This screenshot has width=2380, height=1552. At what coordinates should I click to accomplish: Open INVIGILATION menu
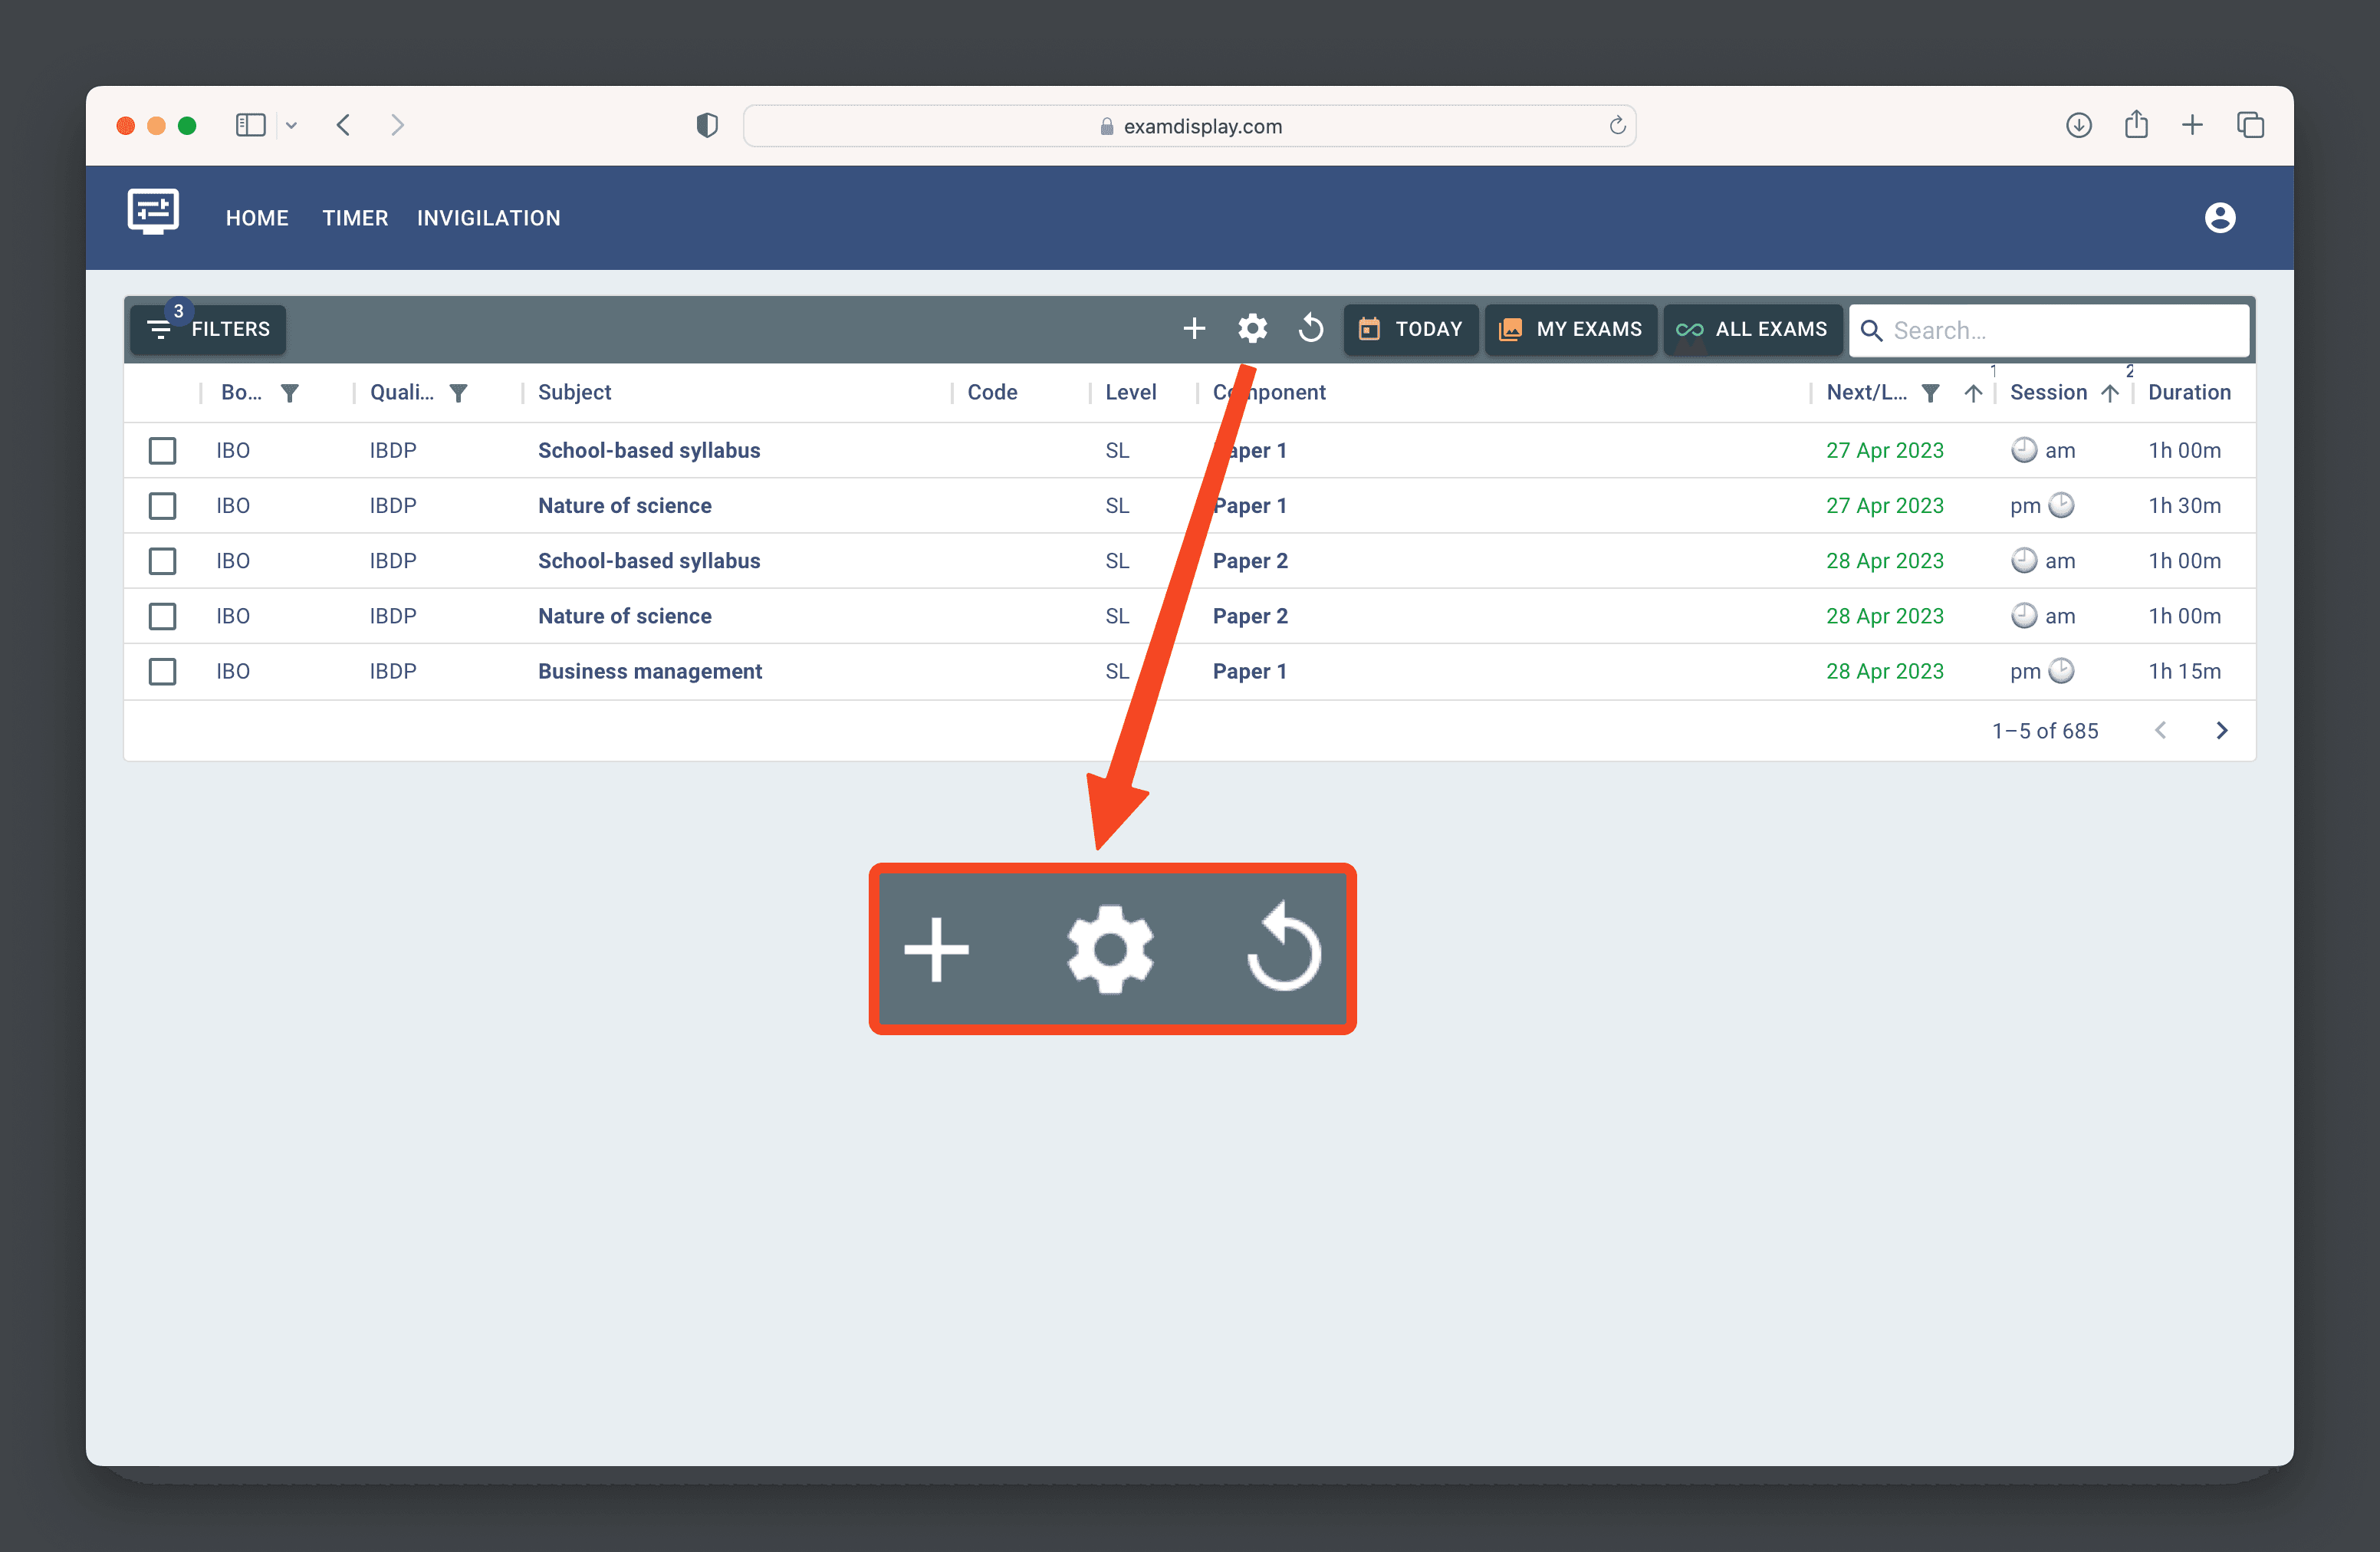(488, 218)
